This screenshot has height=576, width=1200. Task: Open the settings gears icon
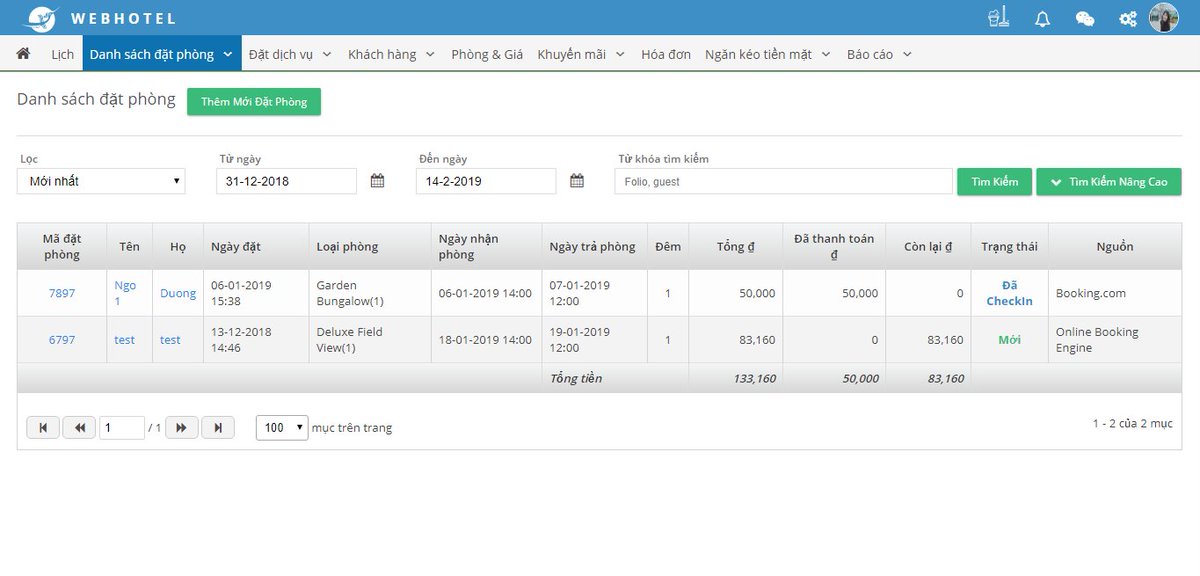1128,18
